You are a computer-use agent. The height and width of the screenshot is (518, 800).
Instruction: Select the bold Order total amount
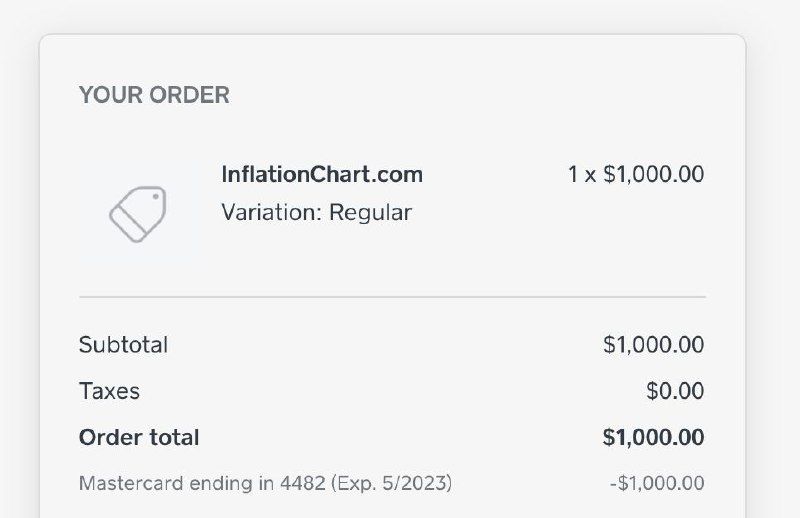654,437
